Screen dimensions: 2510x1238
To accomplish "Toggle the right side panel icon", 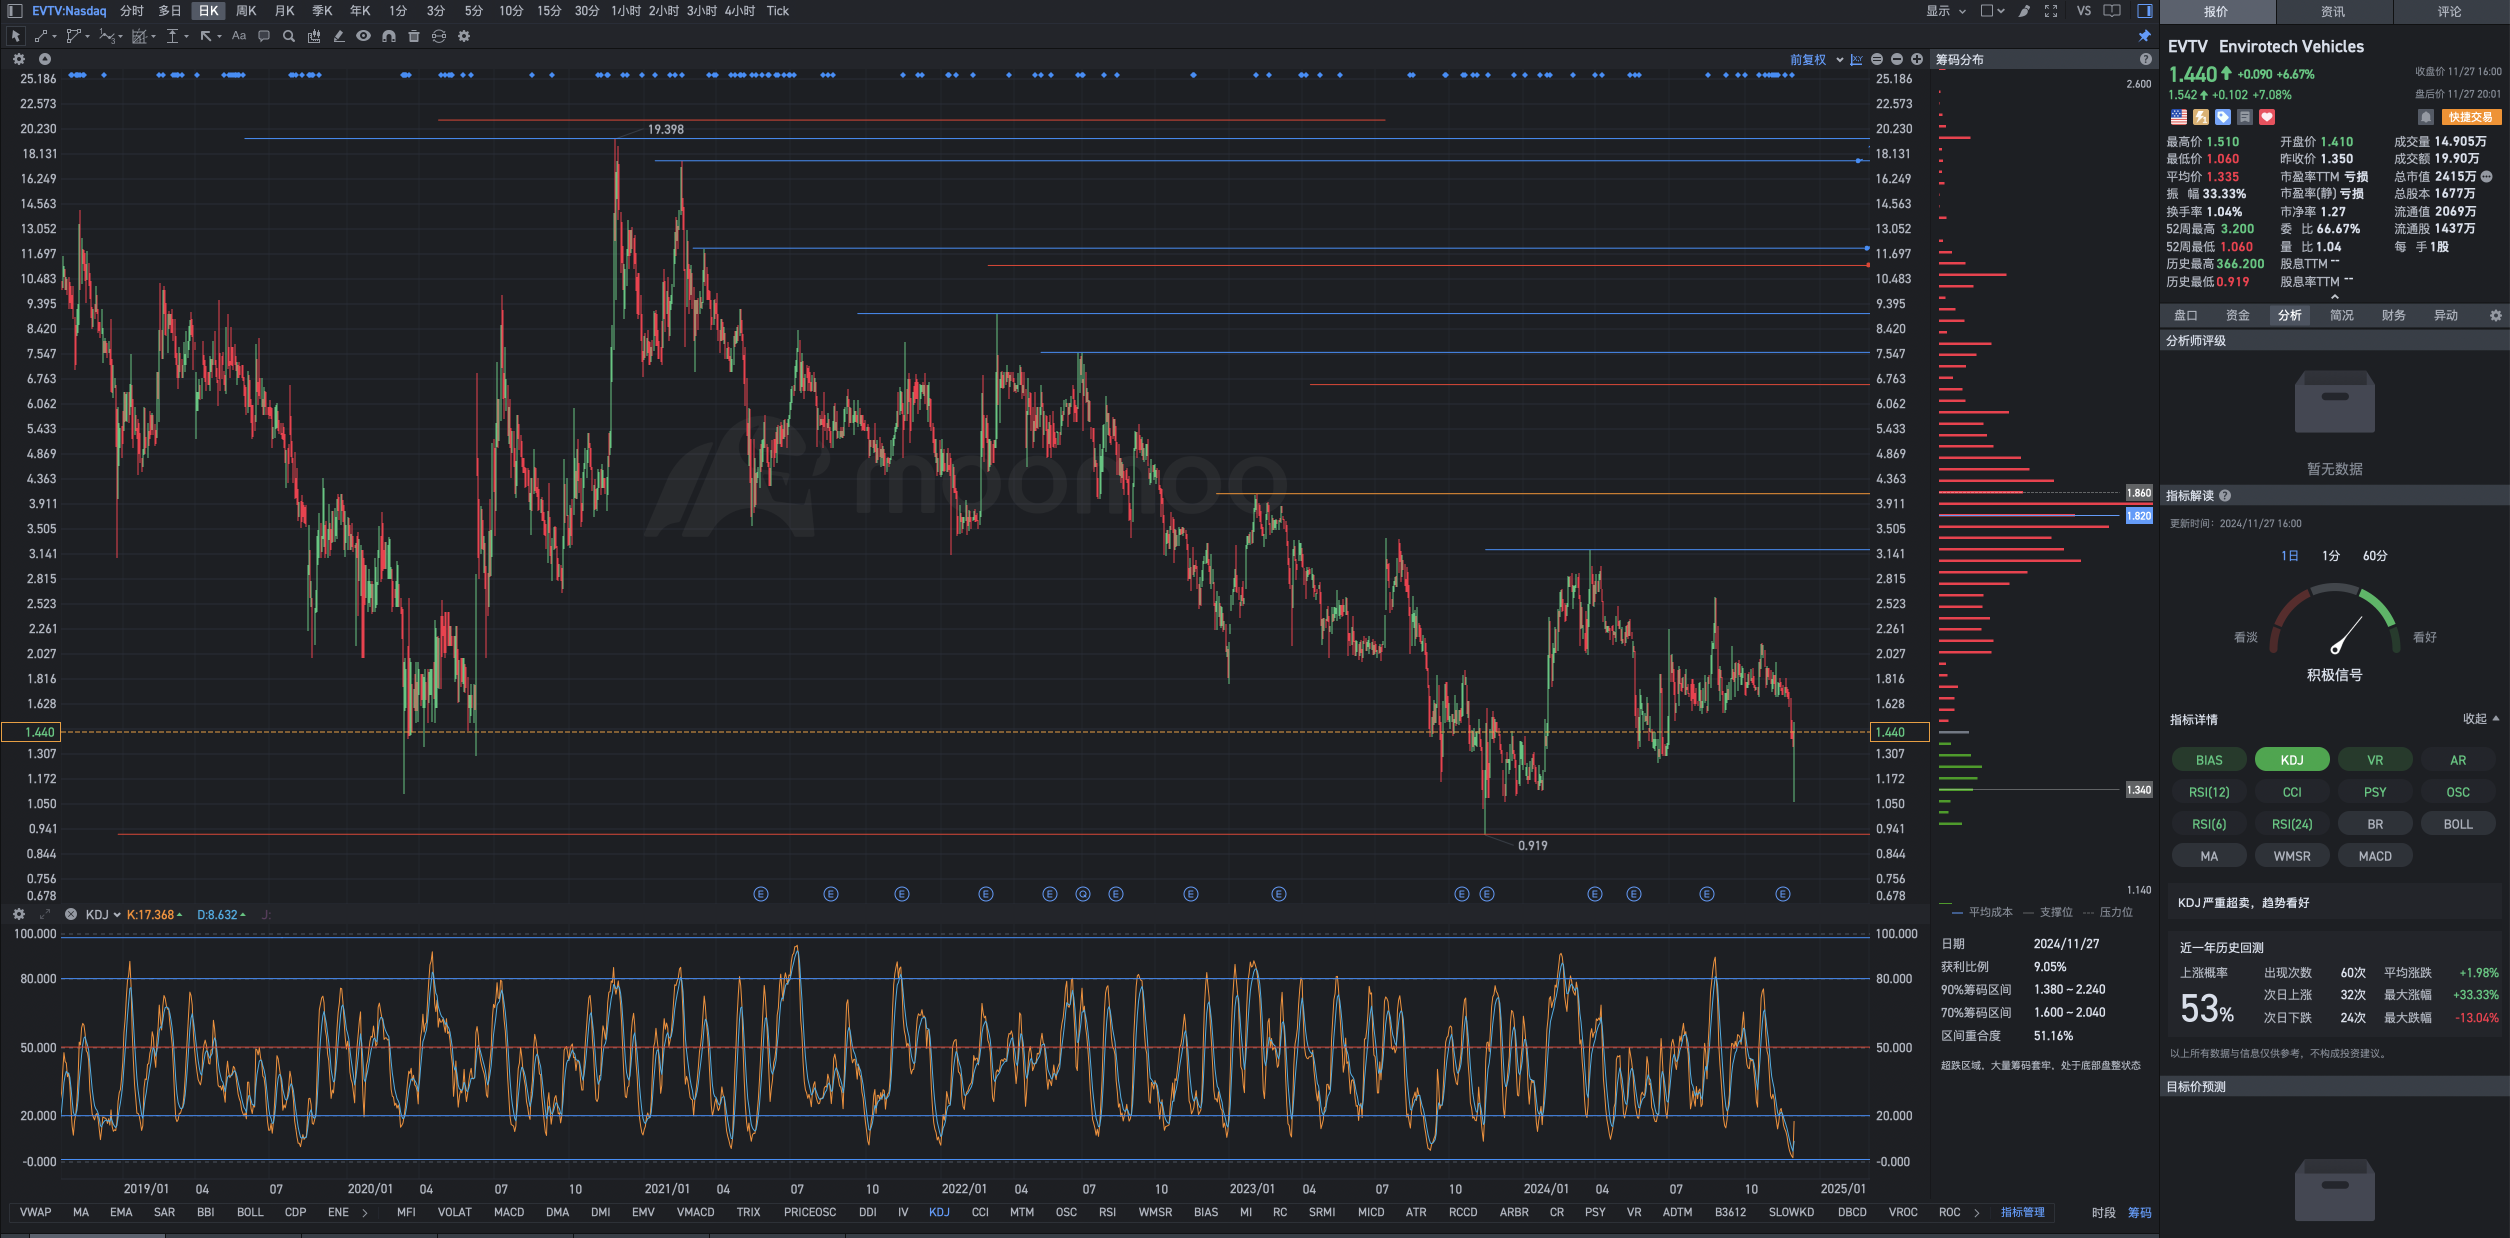I will pyautogui.click(x=2145, y=11).
